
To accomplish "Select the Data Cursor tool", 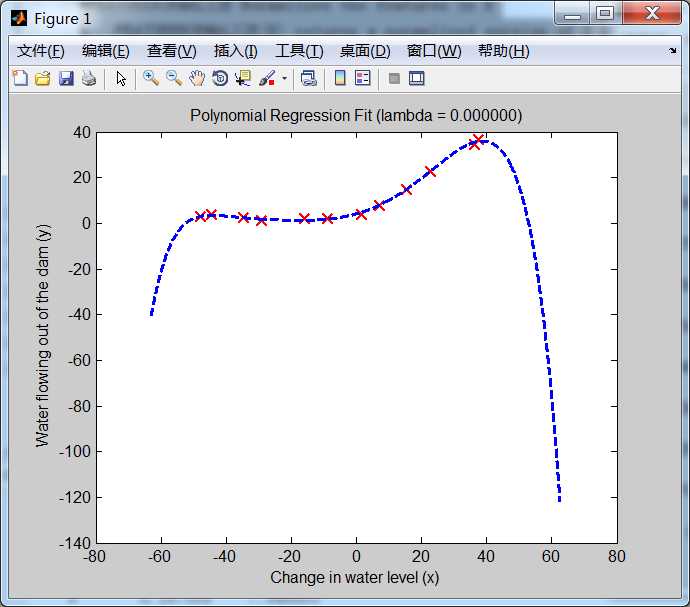I will (242, 78).
